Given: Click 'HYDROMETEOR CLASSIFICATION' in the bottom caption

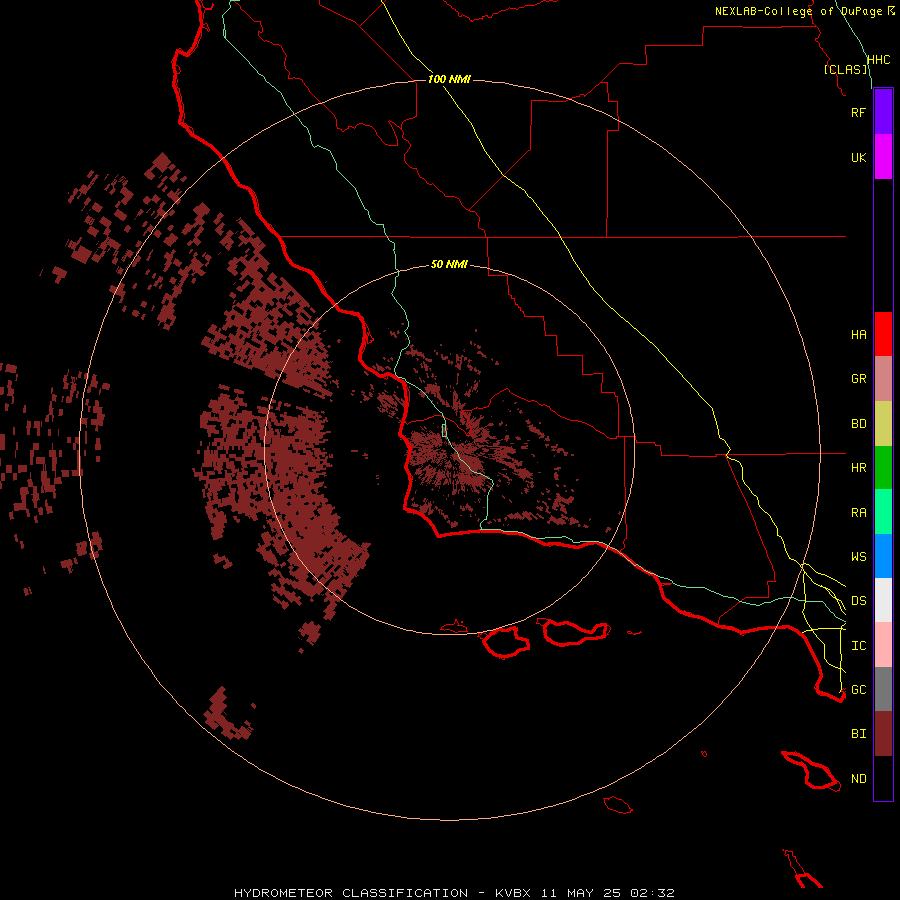Looking at the screenshot, I should pyautogui.click(x=351, y=893).
